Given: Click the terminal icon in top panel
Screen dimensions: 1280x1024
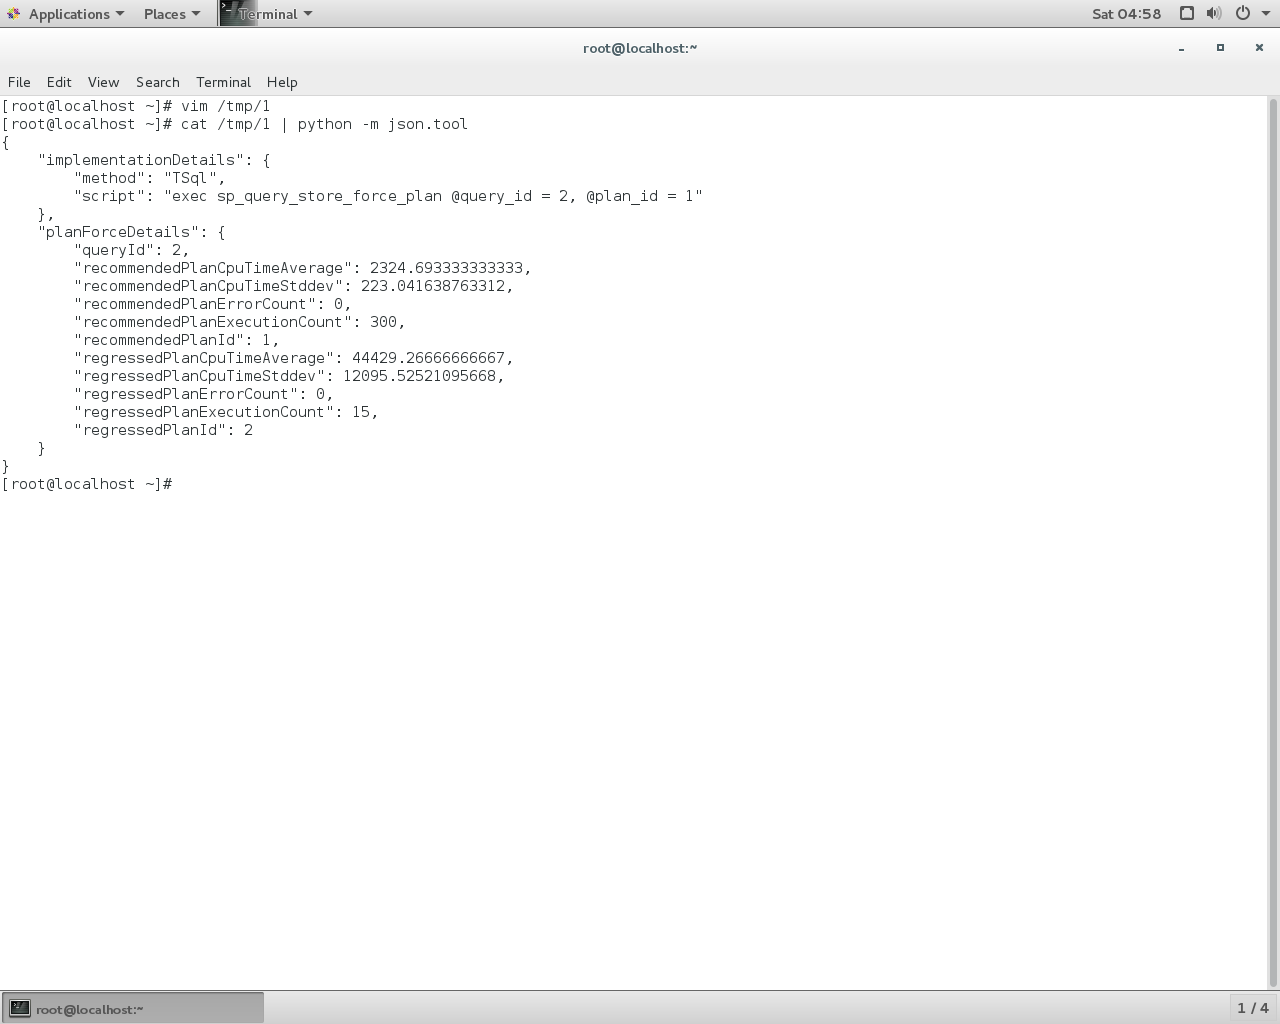Looking at the screenshot, I should tap(230, 14).
